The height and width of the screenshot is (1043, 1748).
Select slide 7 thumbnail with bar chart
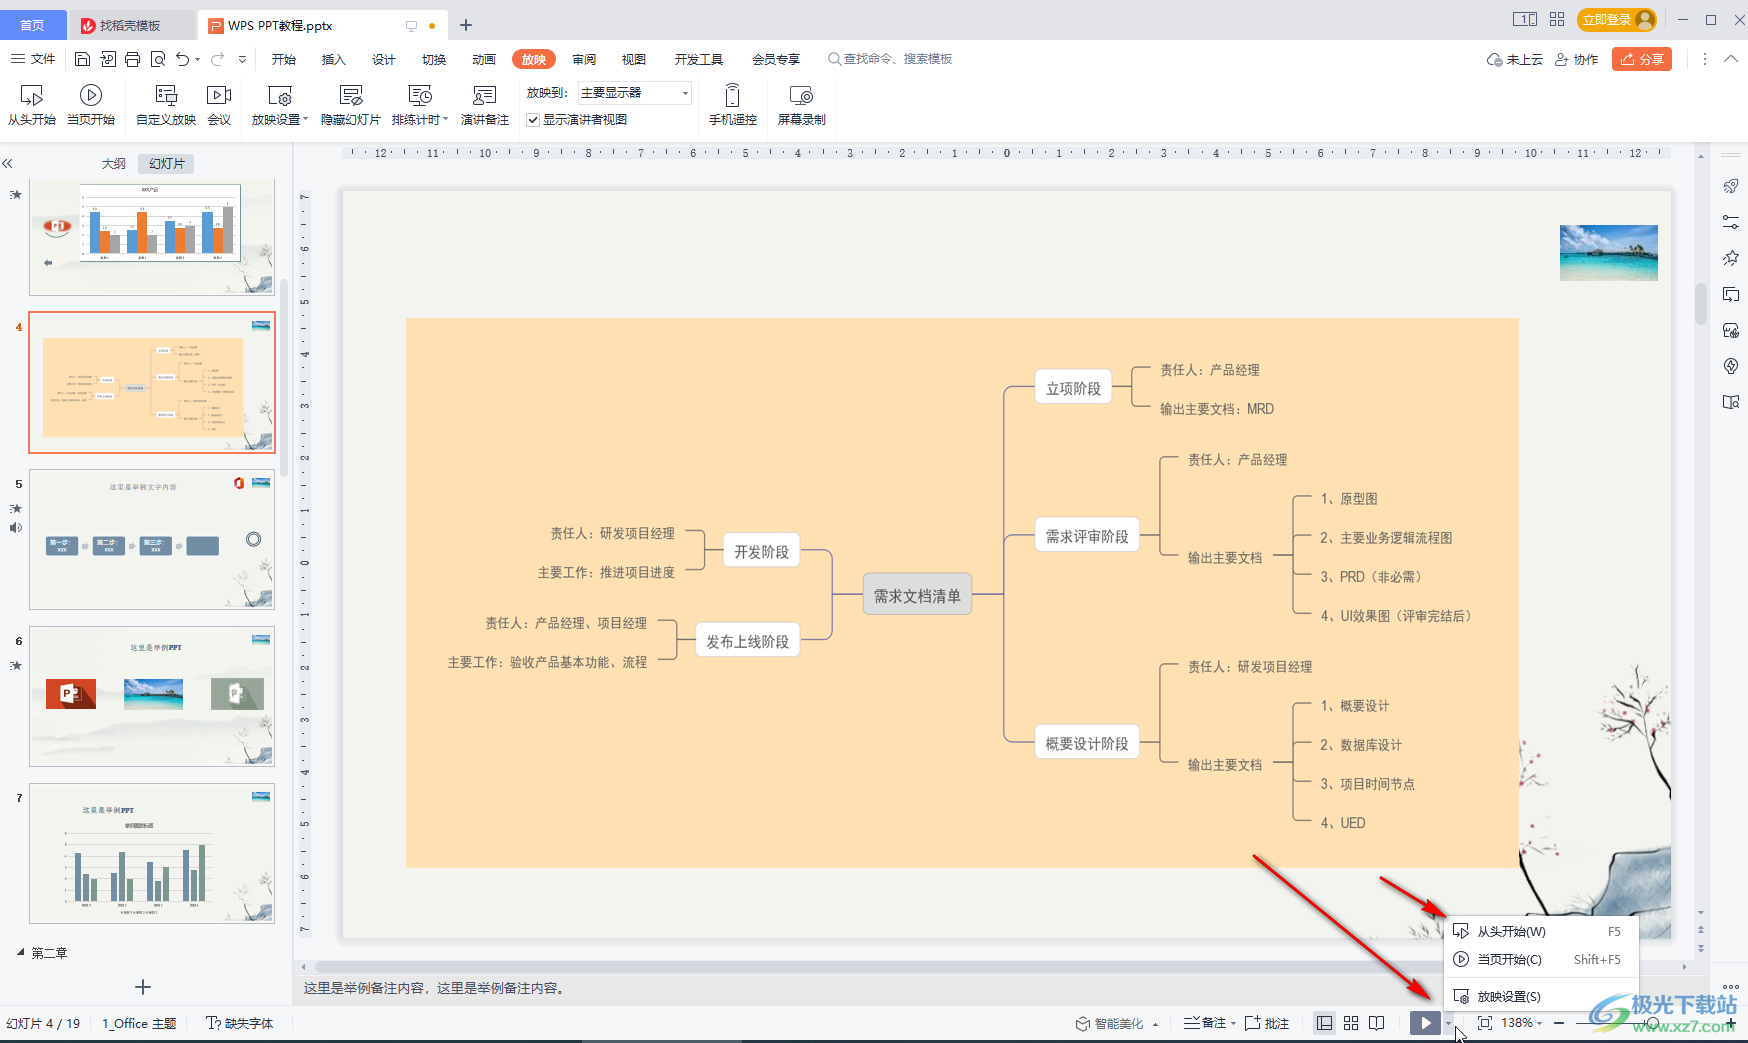pos(152,853)
